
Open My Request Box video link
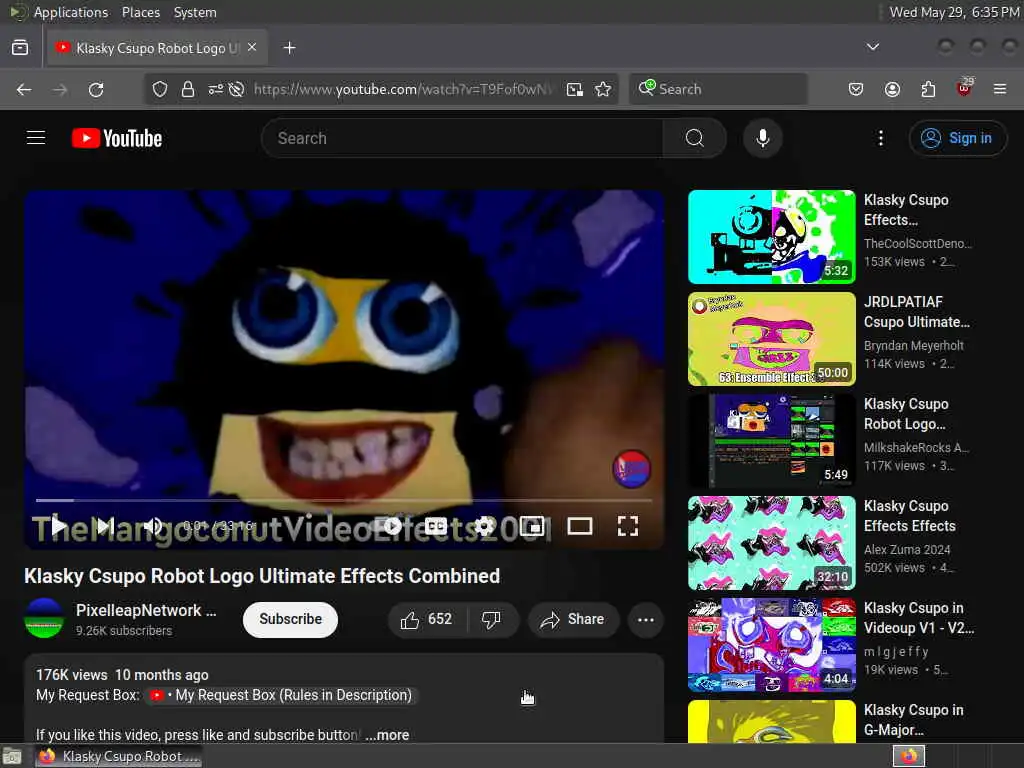click(282, 695)
